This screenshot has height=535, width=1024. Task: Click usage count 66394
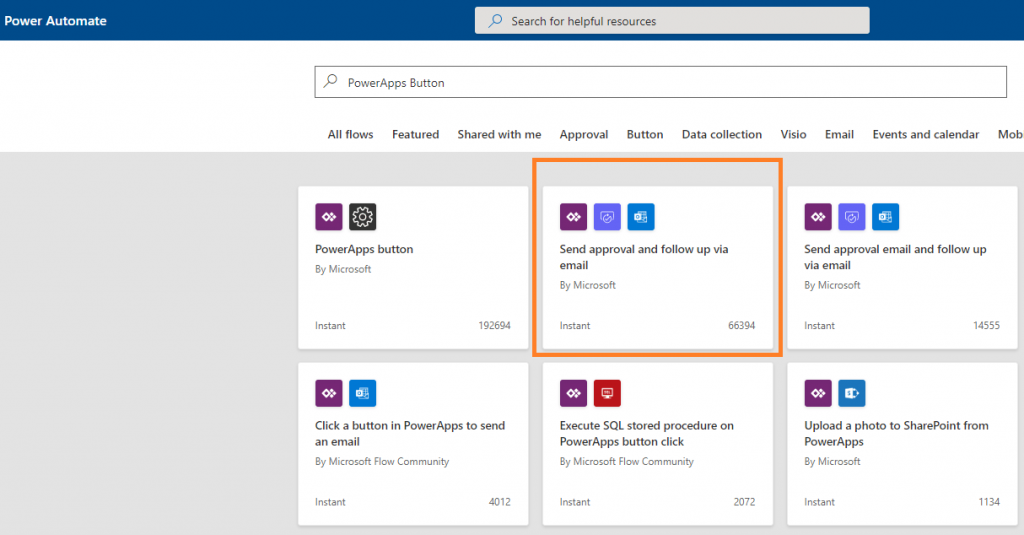coord(741,325)
